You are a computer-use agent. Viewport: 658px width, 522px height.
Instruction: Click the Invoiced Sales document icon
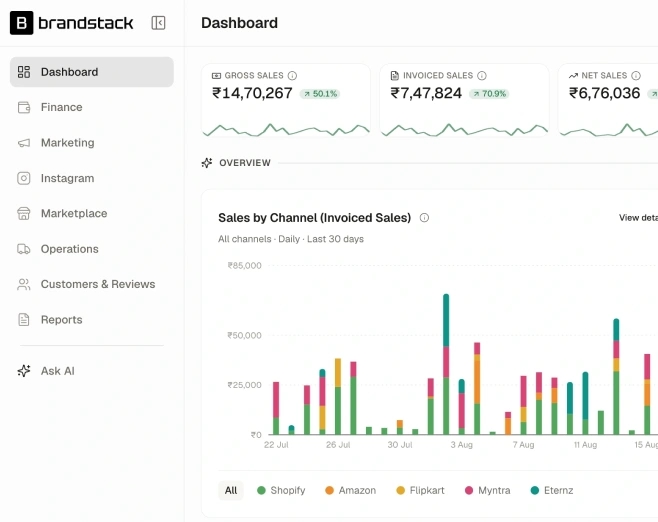click(394, 76)
